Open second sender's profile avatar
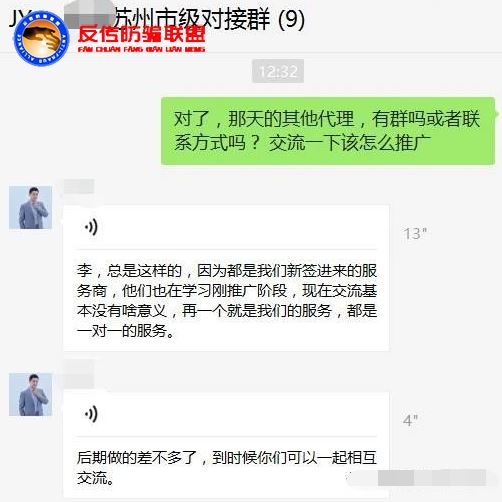The width and height of the screenshot is (502, 502). (30, 394)
